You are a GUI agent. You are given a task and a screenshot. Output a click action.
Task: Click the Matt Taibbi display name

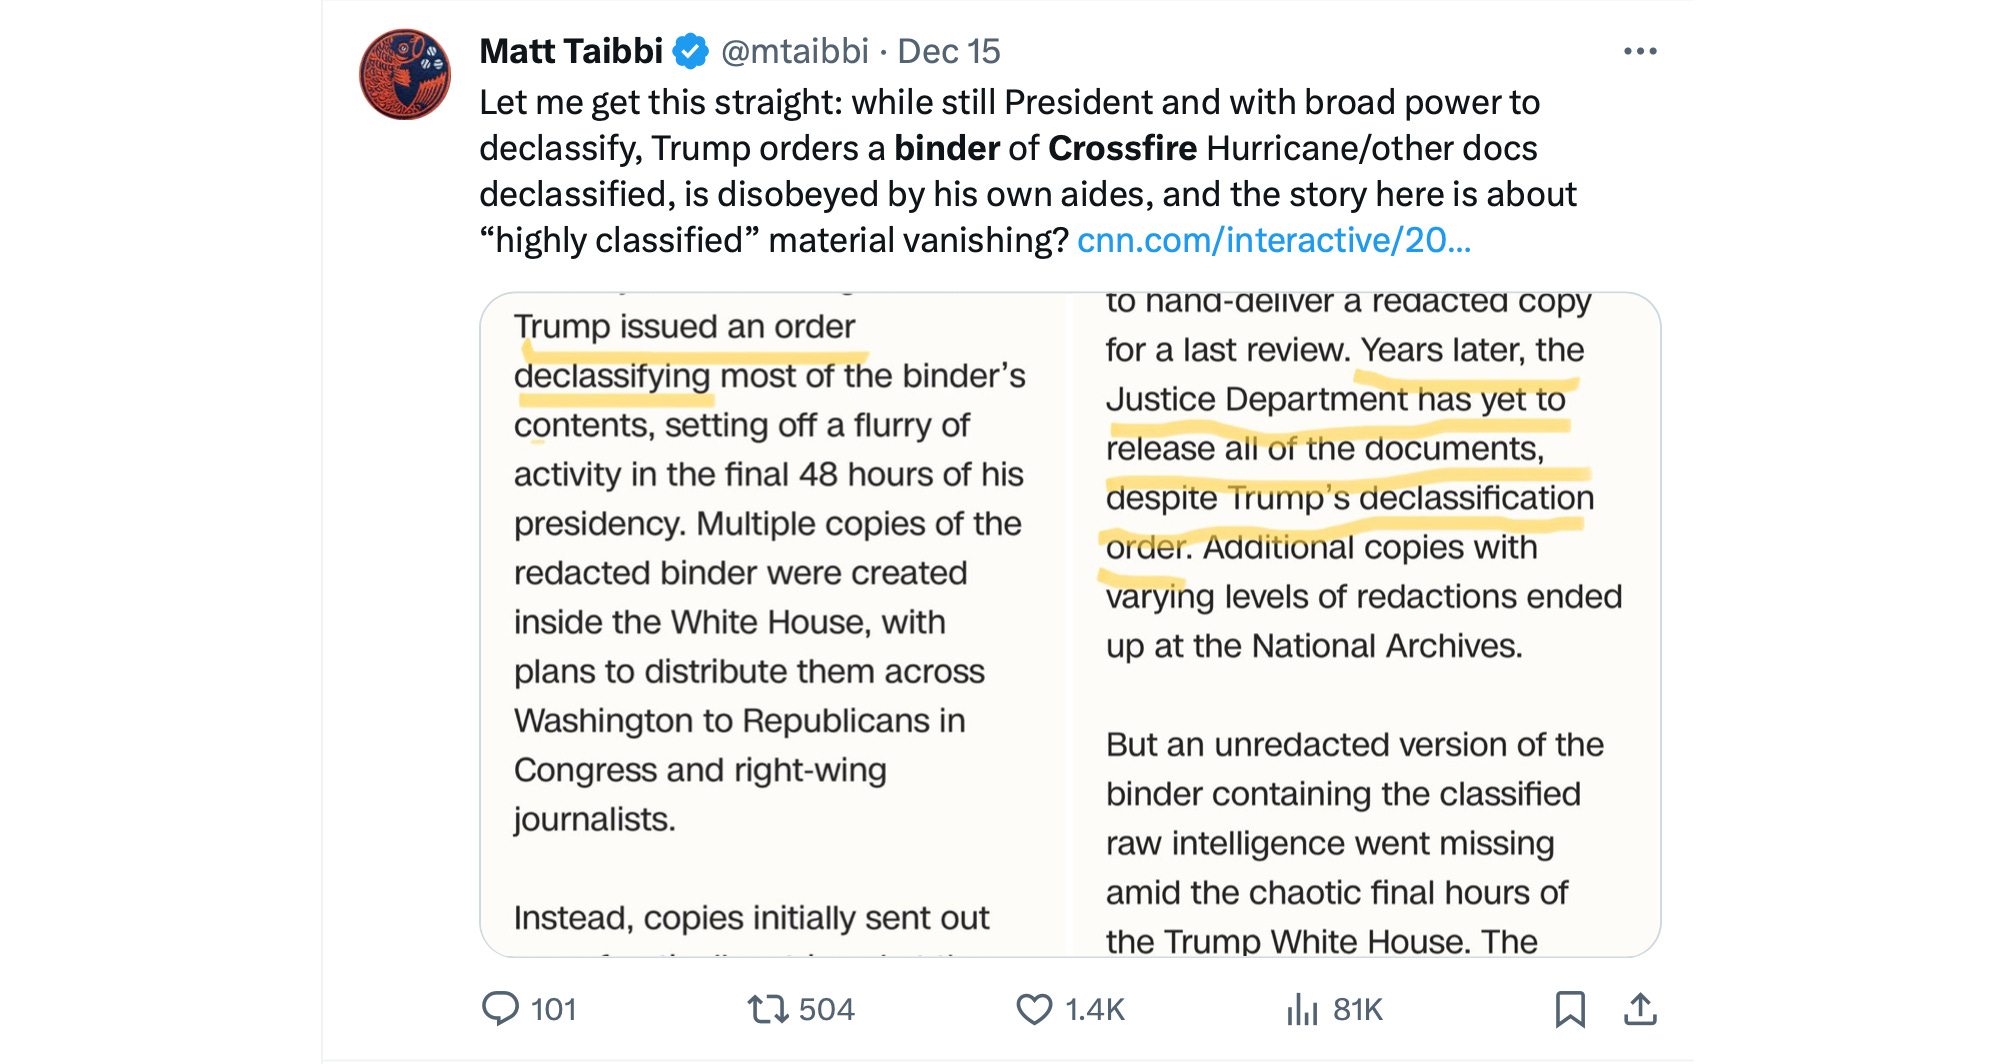click(571, 51)
